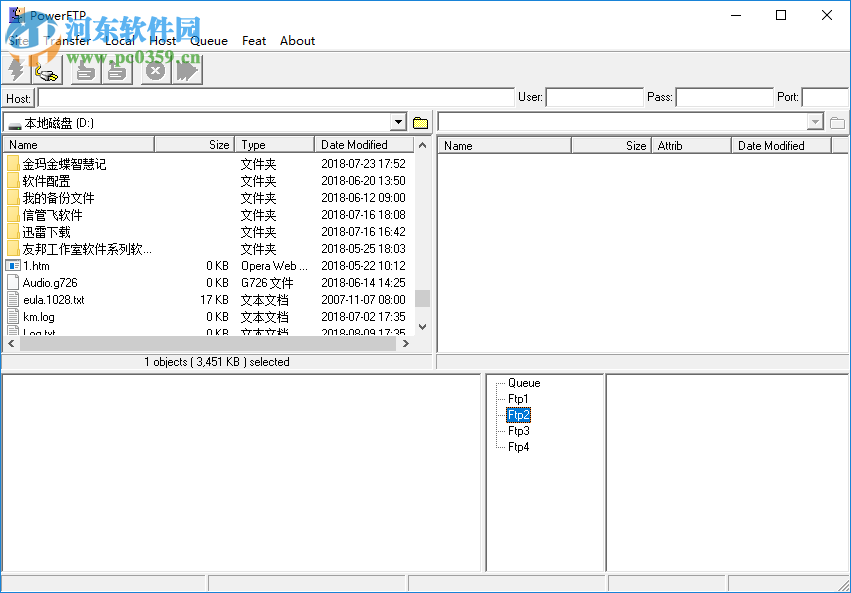Open the Feat menu

[x=253, y=41]
